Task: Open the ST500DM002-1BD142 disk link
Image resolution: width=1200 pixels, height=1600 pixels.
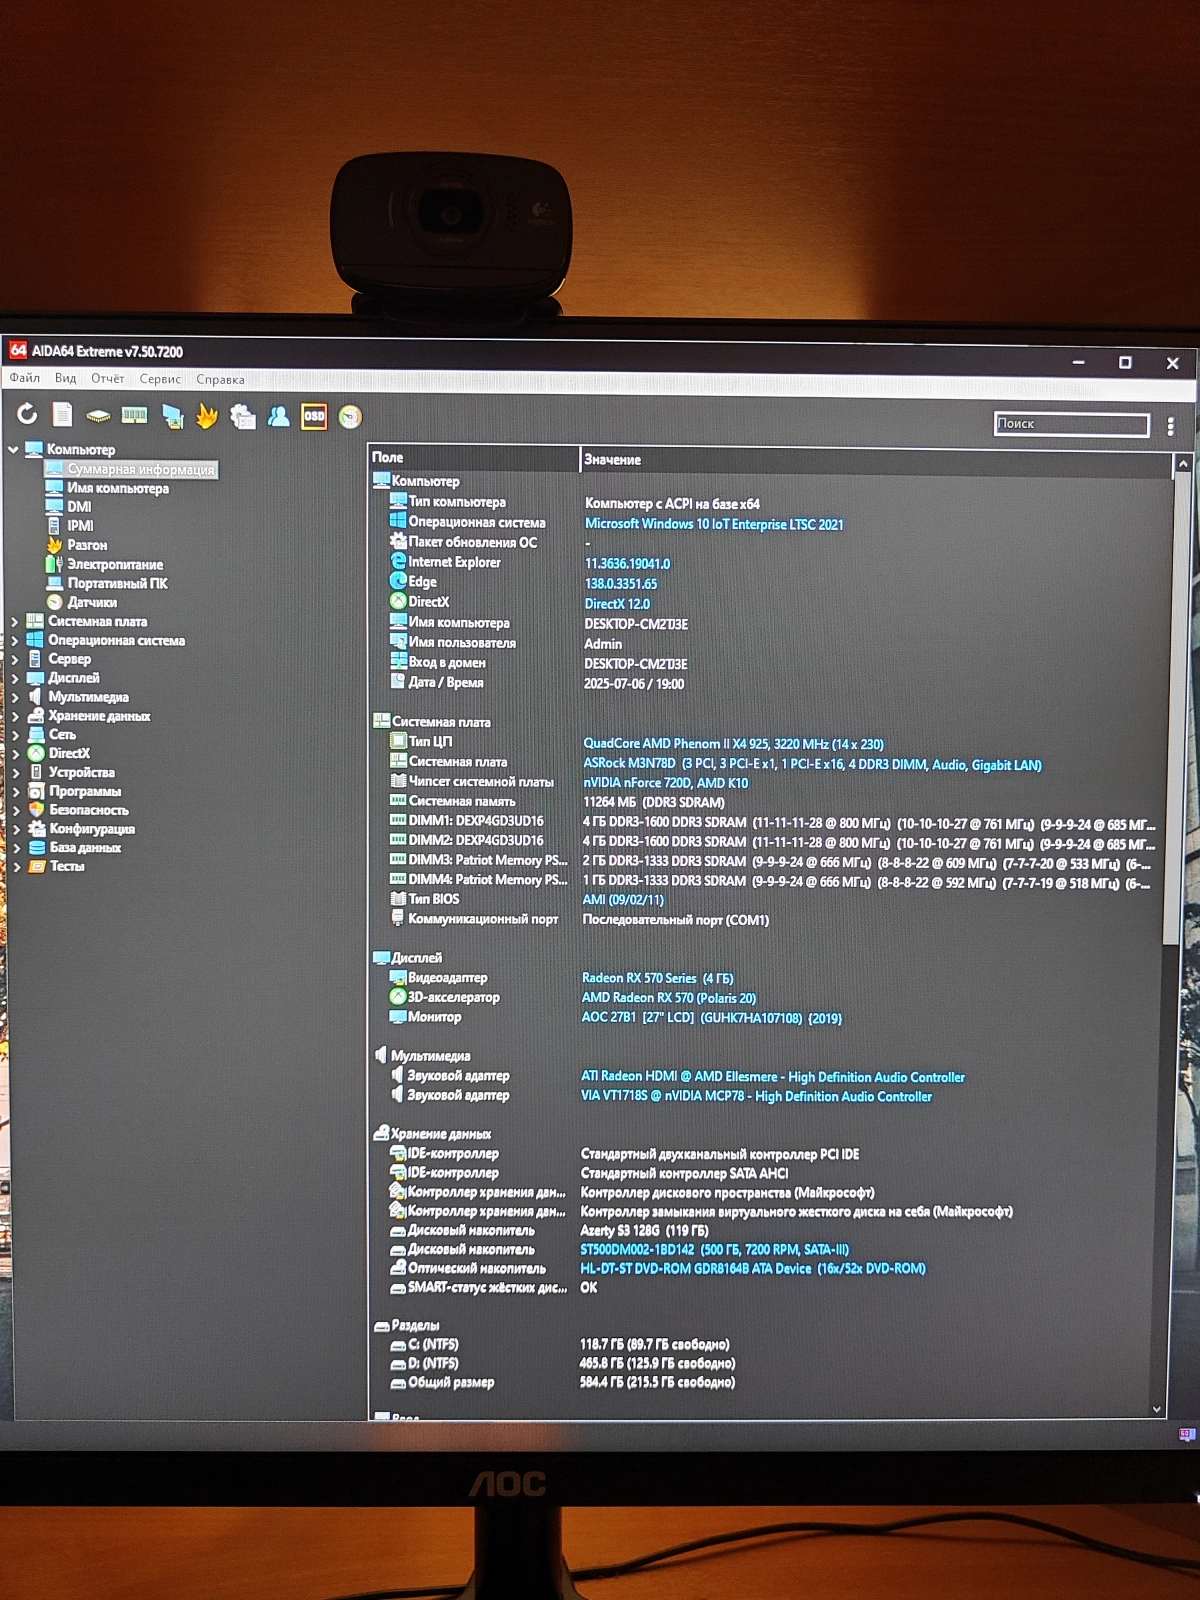Action: [x=714, y=1249]
